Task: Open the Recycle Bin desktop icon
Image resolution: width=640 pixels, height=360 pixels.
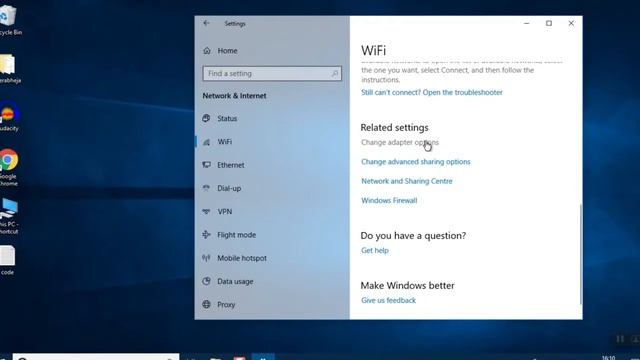Action: coord(8,20)
